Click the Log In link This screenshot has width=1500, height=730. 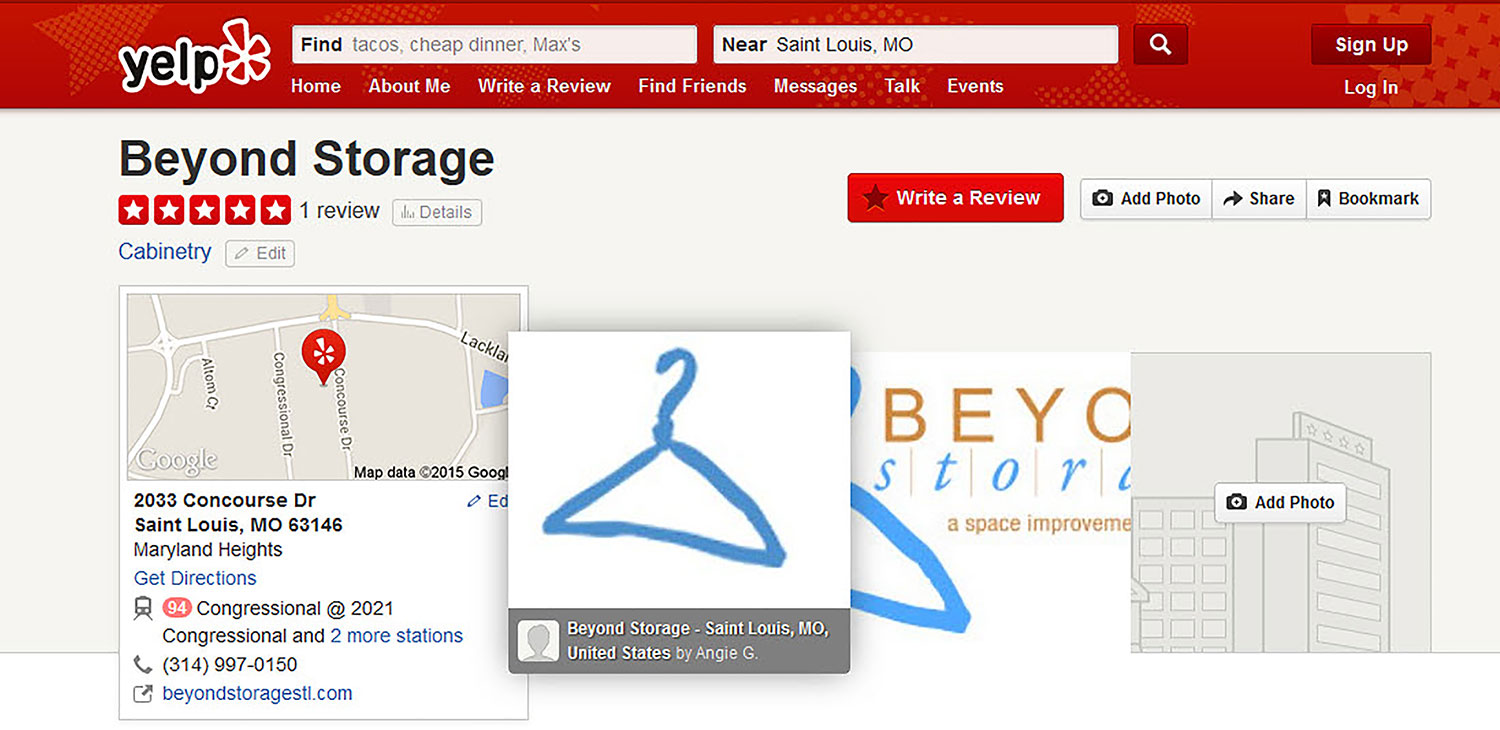(x=1371, y=87)
